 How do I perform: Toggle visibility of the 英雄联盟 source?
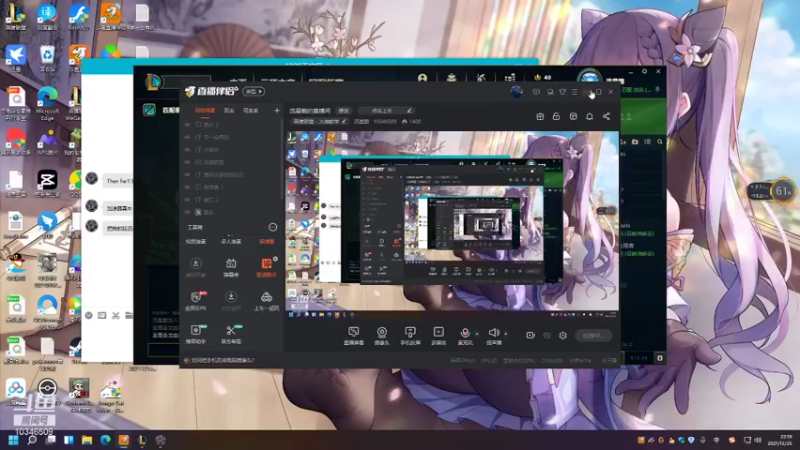(x=187, y=162)
